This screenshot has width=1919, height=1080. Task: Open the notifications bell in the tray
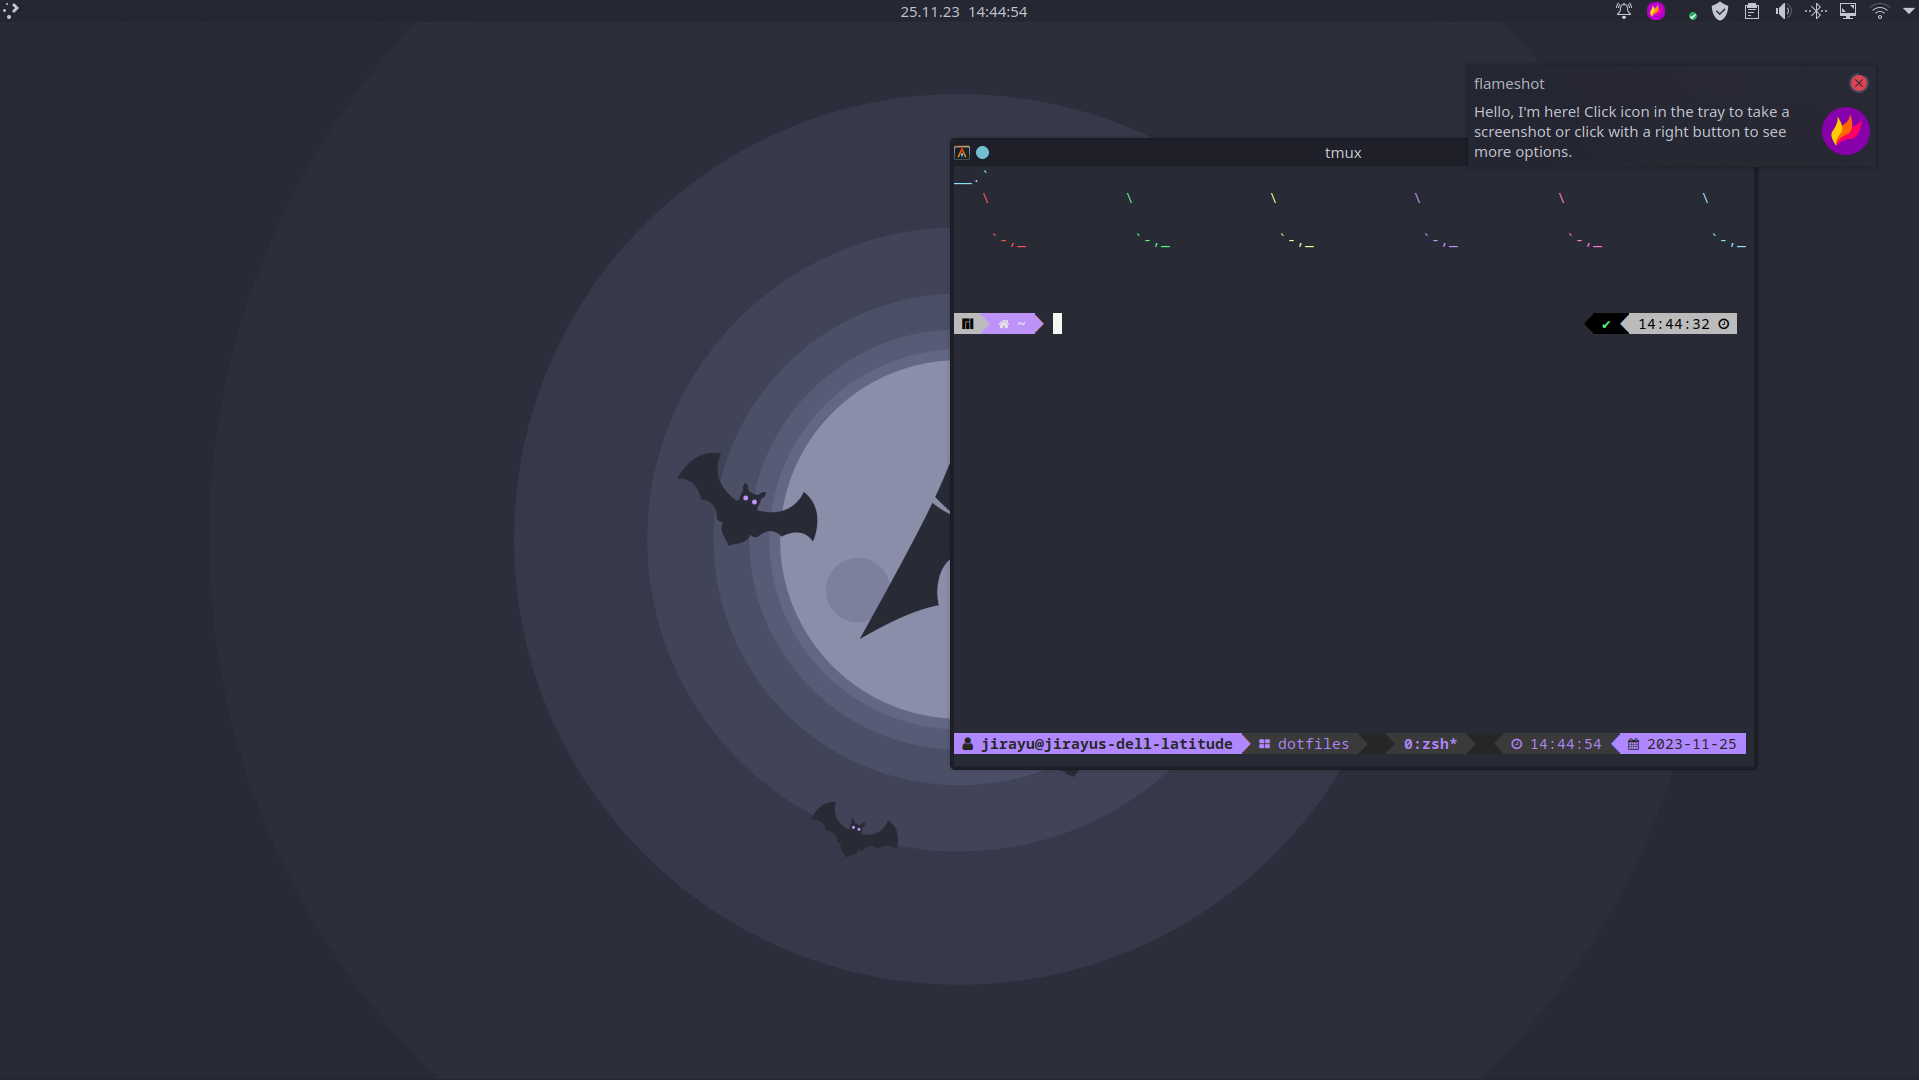click(1623, 12)
